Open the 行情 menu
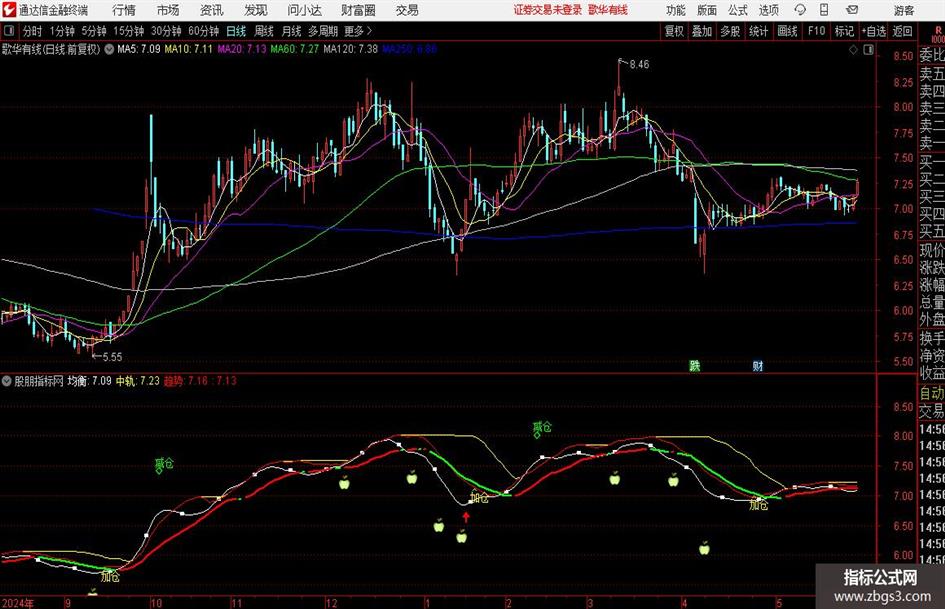The image size is (945, 609). [x=124, y=10]
